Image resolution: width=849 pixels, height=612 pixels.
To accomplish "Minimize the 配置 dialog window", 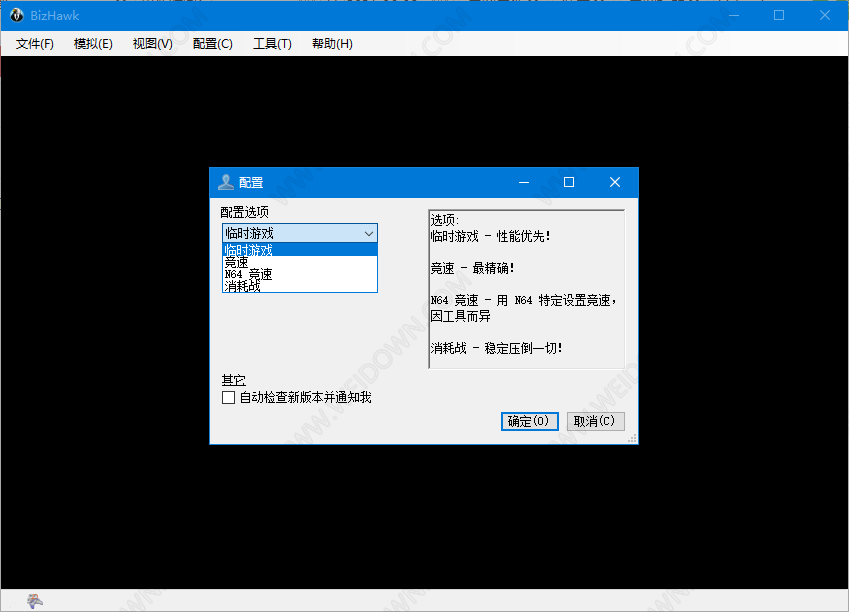I will 524,183.
